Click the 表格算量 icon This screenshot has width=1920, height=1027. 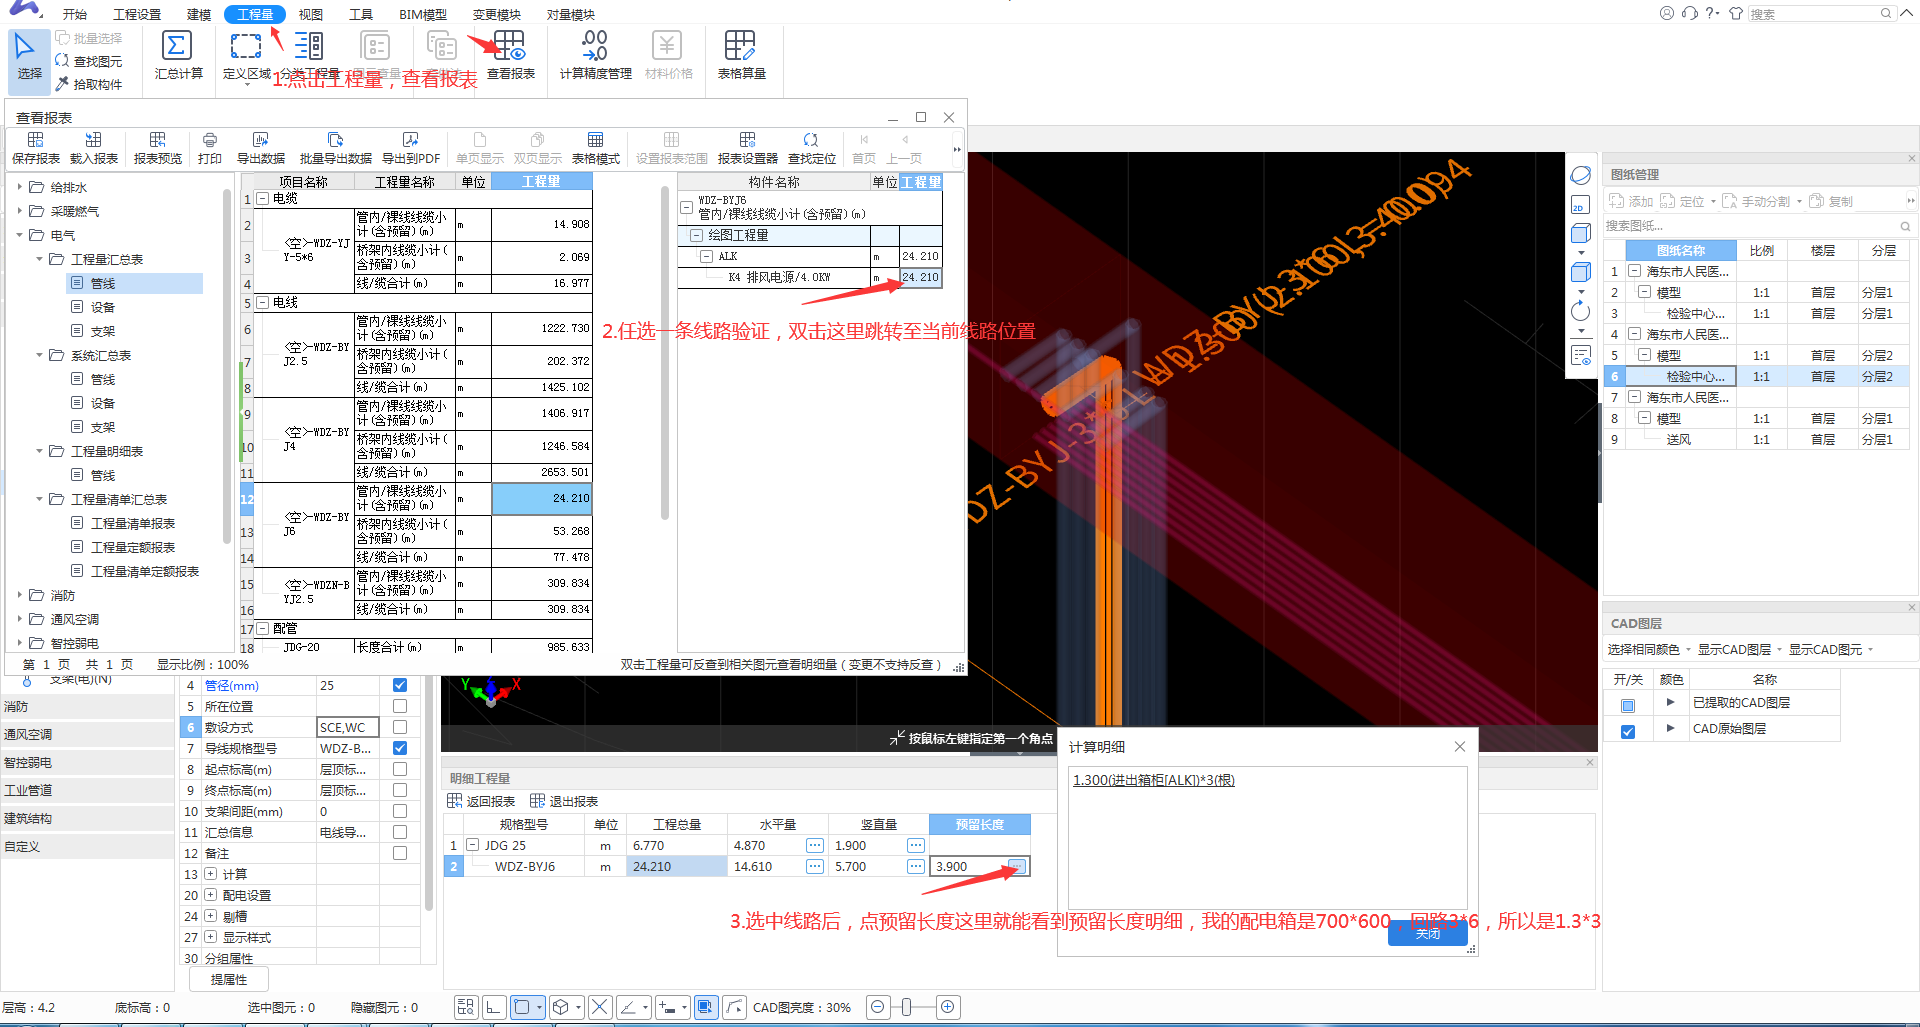pos(741,46)
